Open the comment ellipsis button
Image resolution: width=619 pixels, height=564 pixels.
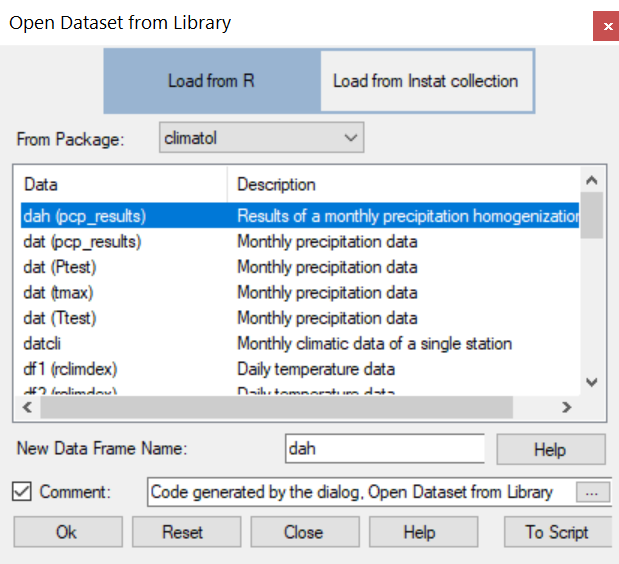point(592,493)
